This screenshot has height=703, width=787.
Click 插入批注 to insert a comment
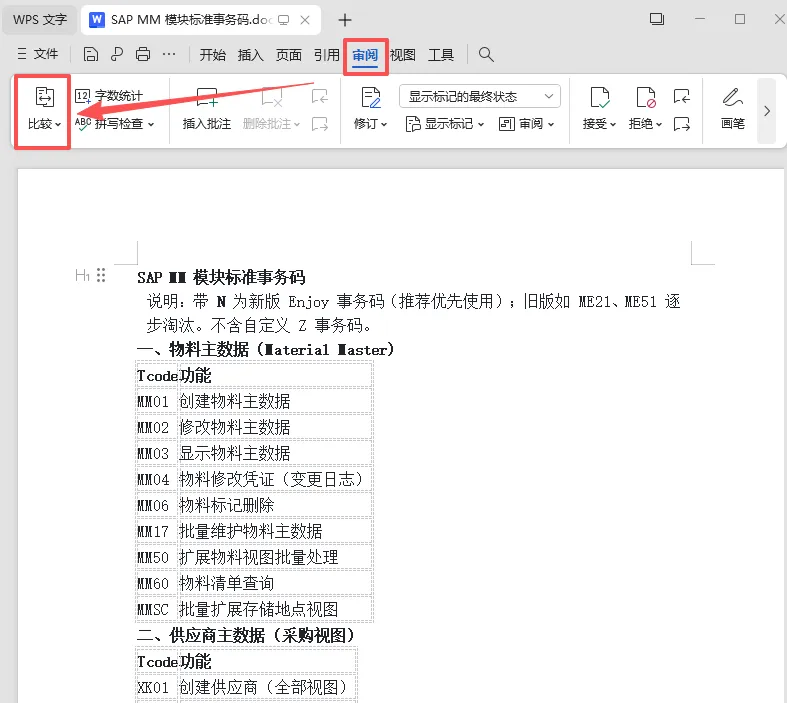pos(206,109)
